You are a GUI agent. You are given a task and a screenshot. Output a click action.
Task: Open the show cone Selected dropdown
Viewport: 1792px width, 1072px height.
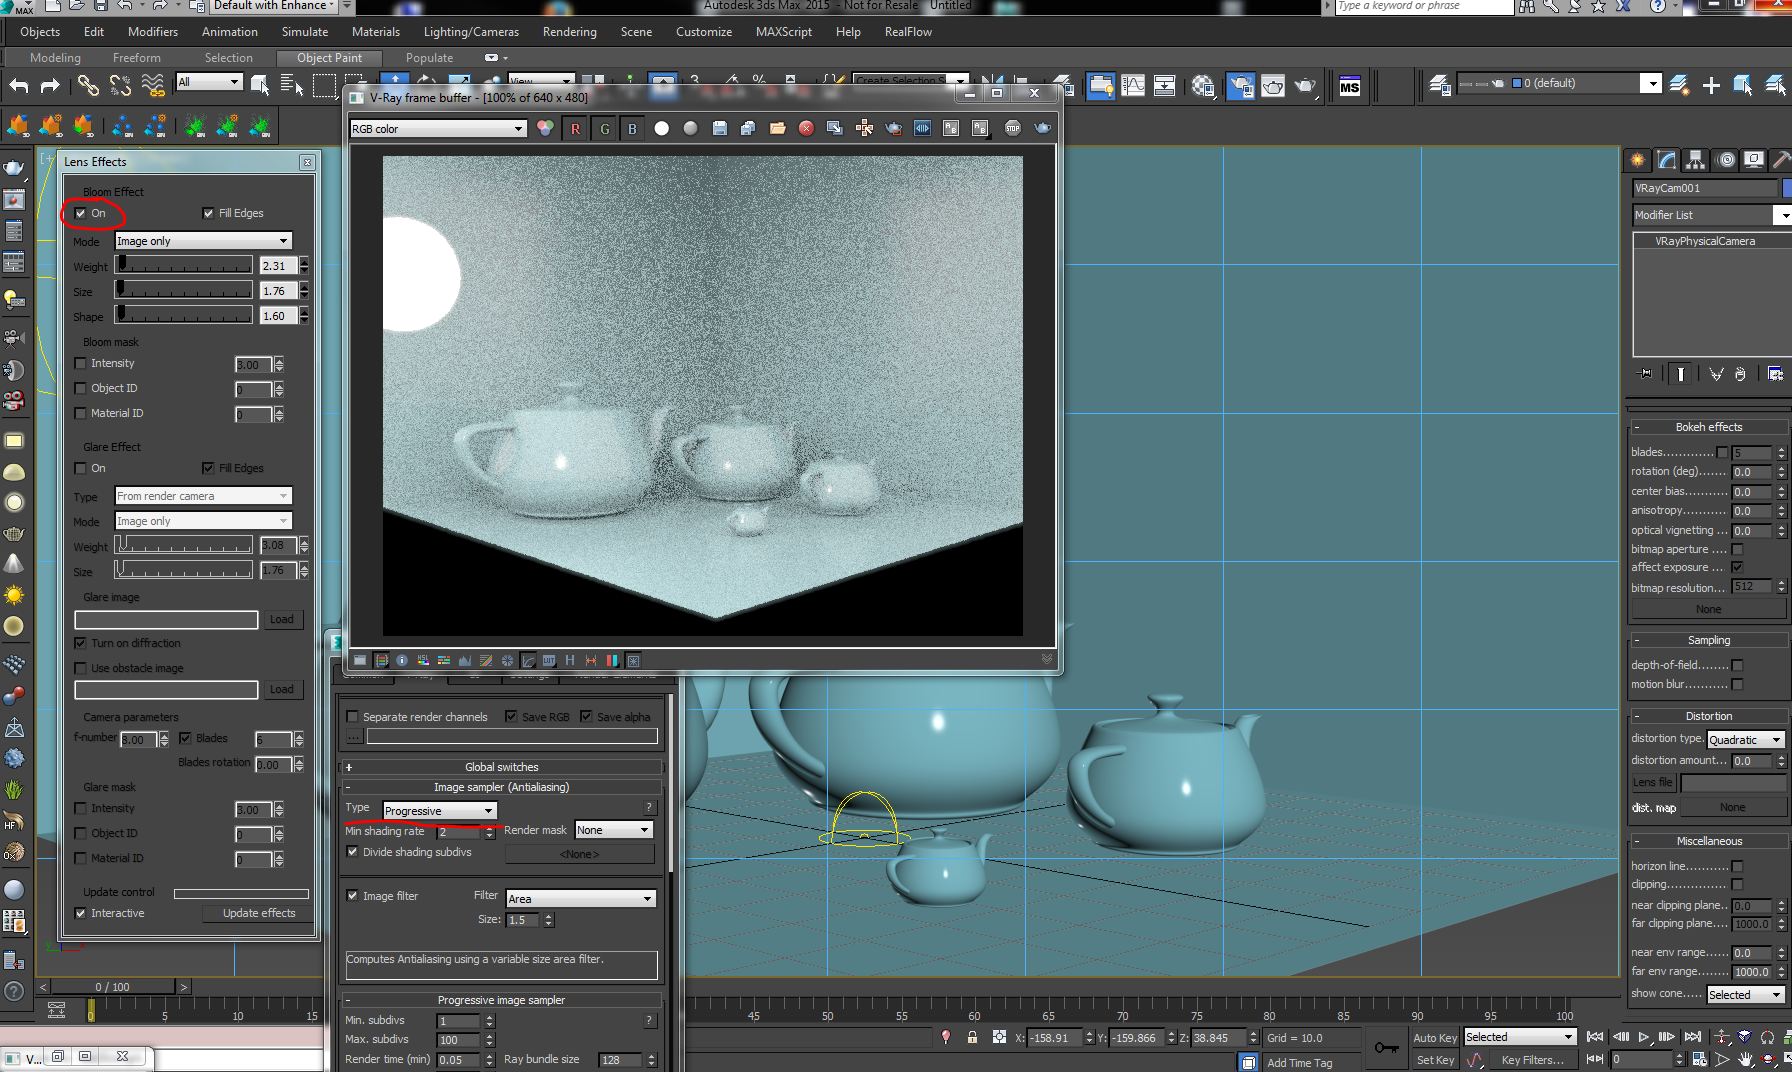[1746, 995]
